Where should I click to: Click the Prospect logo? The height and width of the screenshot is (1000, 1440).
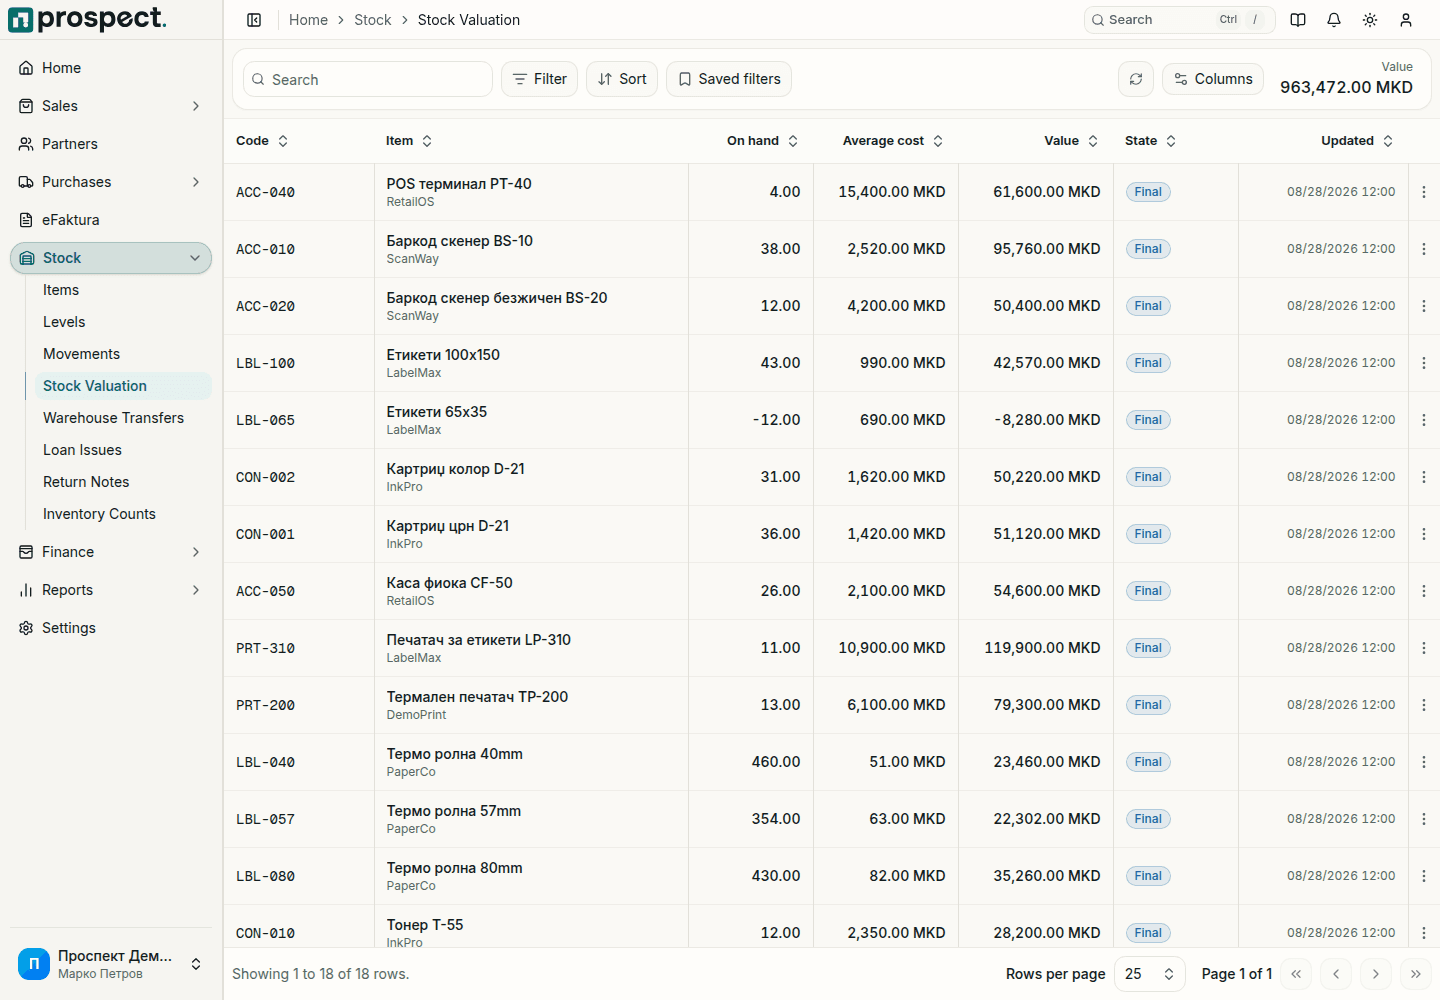point(88,19)
